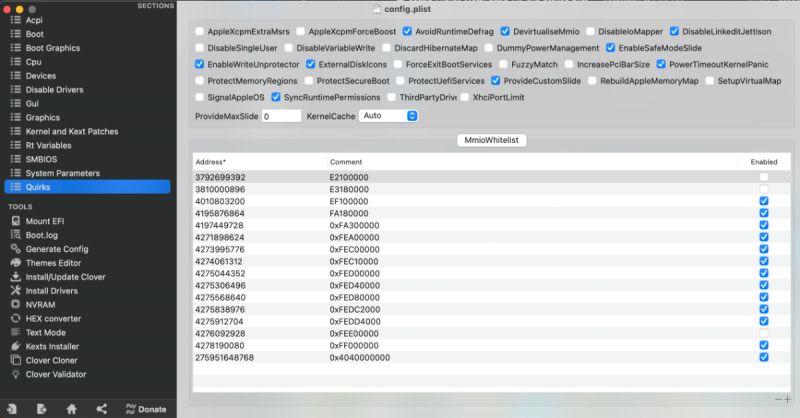Screen dimensions: 800x418
Task: Select the address cell 4010803200
Action: (220, 201)
